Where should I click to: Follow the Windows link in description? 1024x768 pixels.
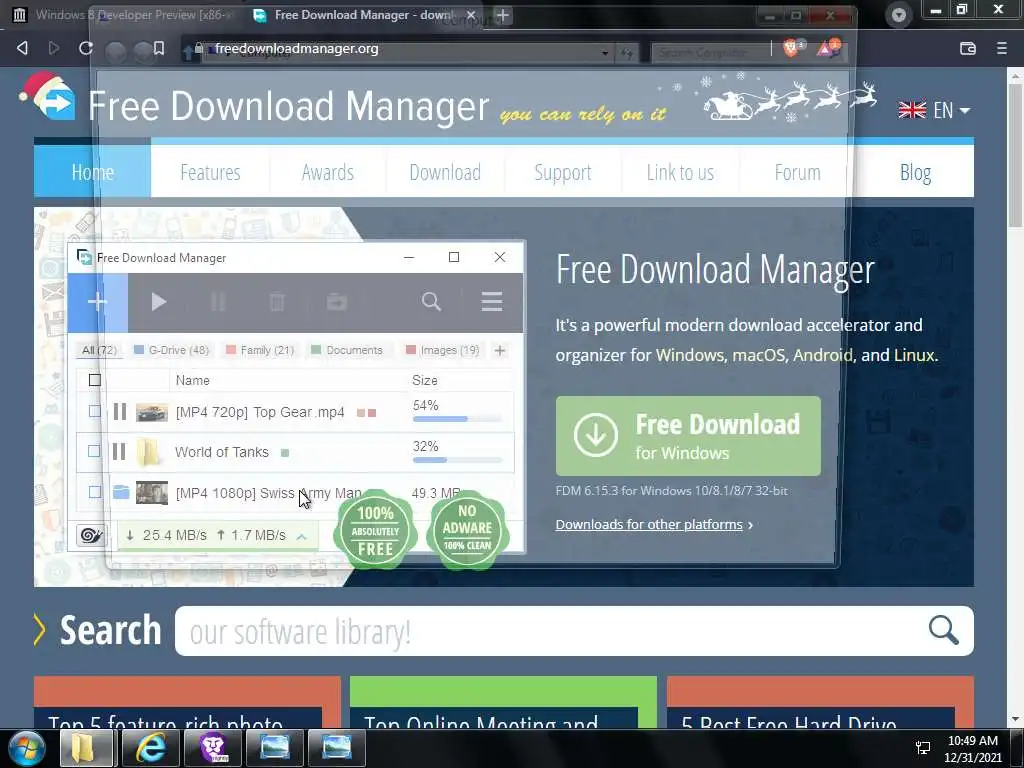click(x=690, y=355)
